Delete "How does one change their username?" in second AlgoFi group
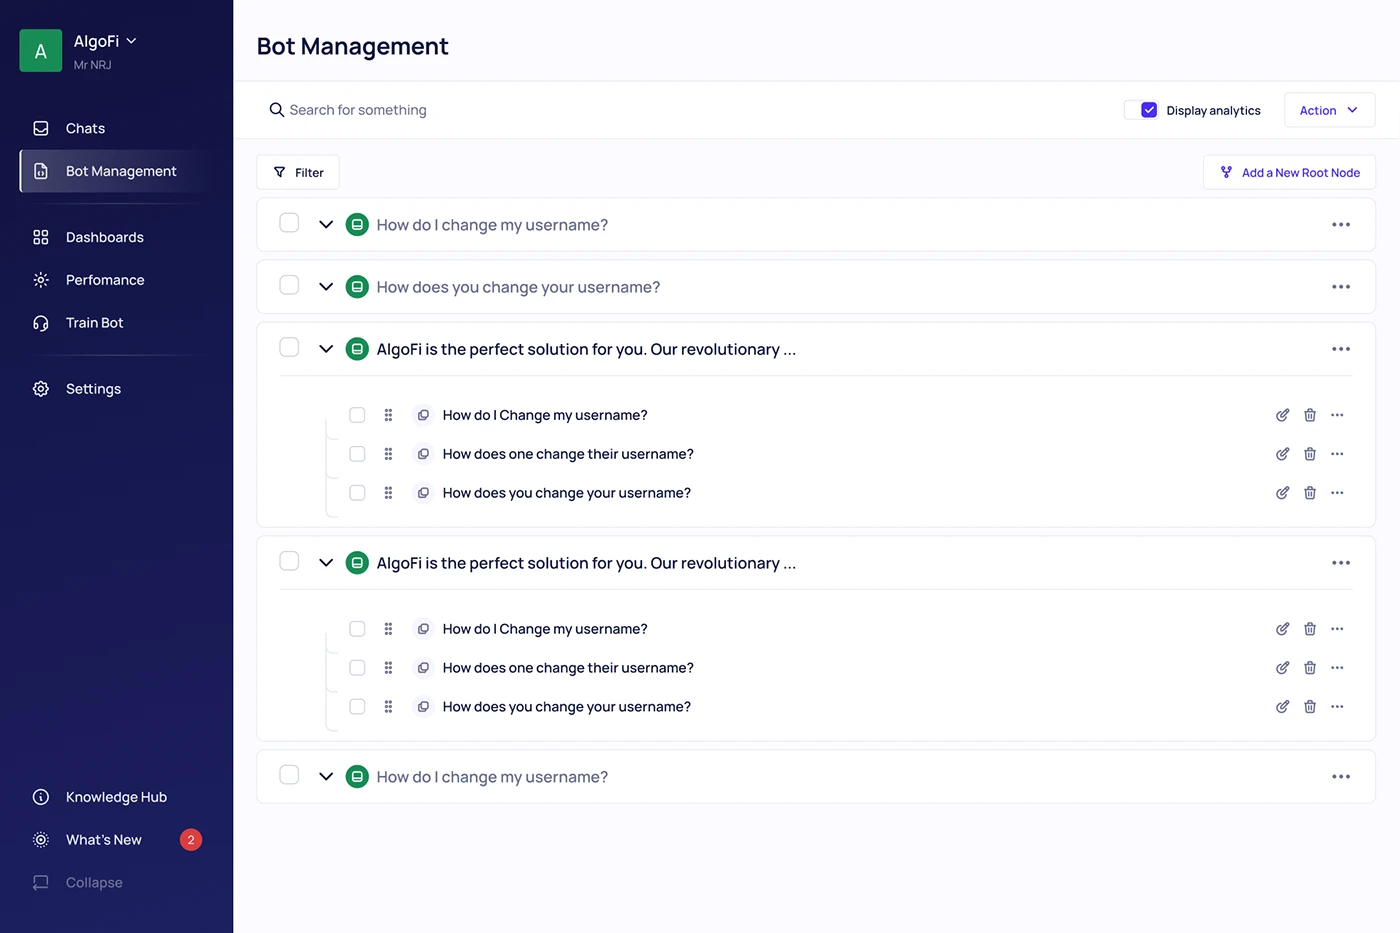This screenshot has width=1400, height=933. (1310, 668)
